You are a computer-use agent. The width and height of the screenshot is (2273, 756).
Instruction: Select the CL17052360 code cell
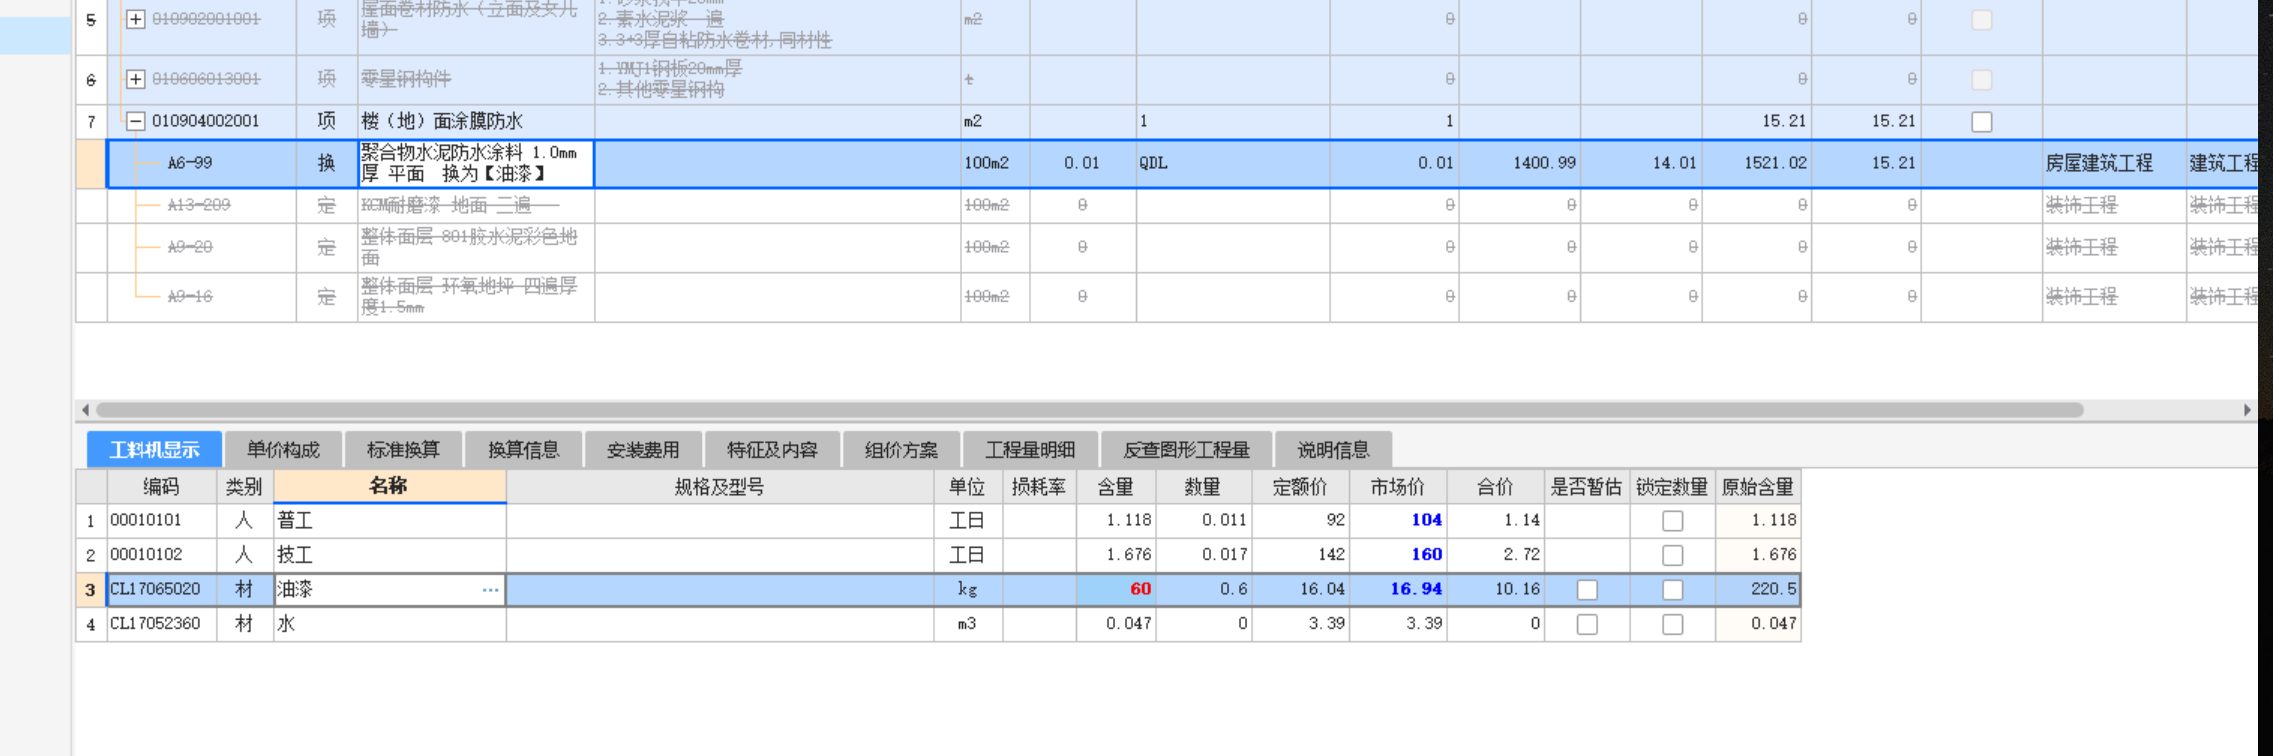(x=162, y=624)
